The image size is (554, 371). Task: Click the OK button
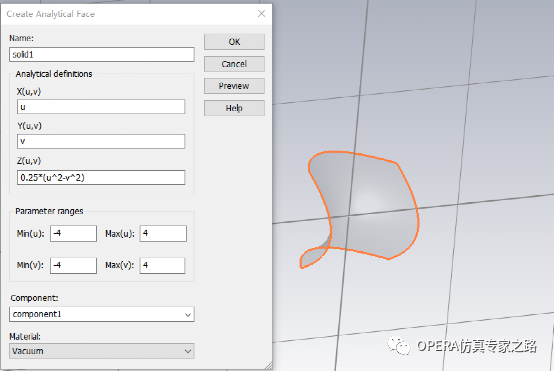pyautogui.click(x=234, y=42)
